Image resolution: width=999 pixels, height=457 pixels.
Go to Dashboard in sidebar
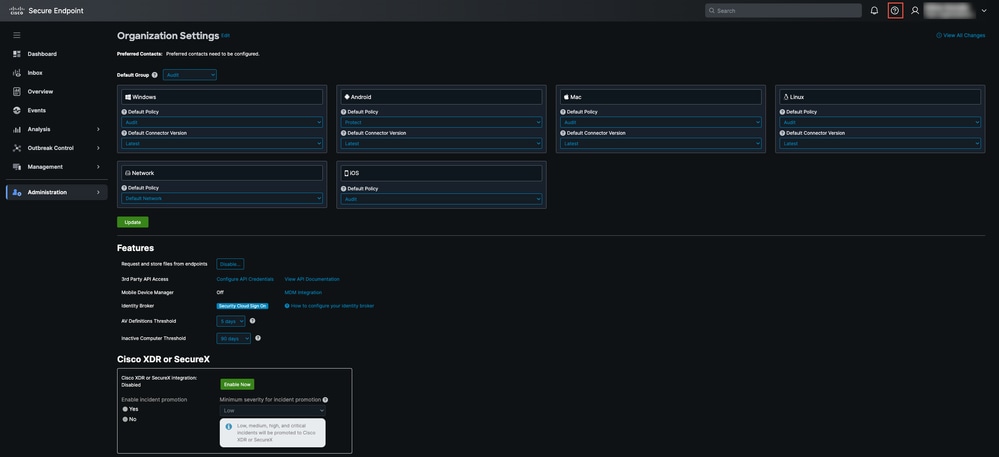pos(42,54)
